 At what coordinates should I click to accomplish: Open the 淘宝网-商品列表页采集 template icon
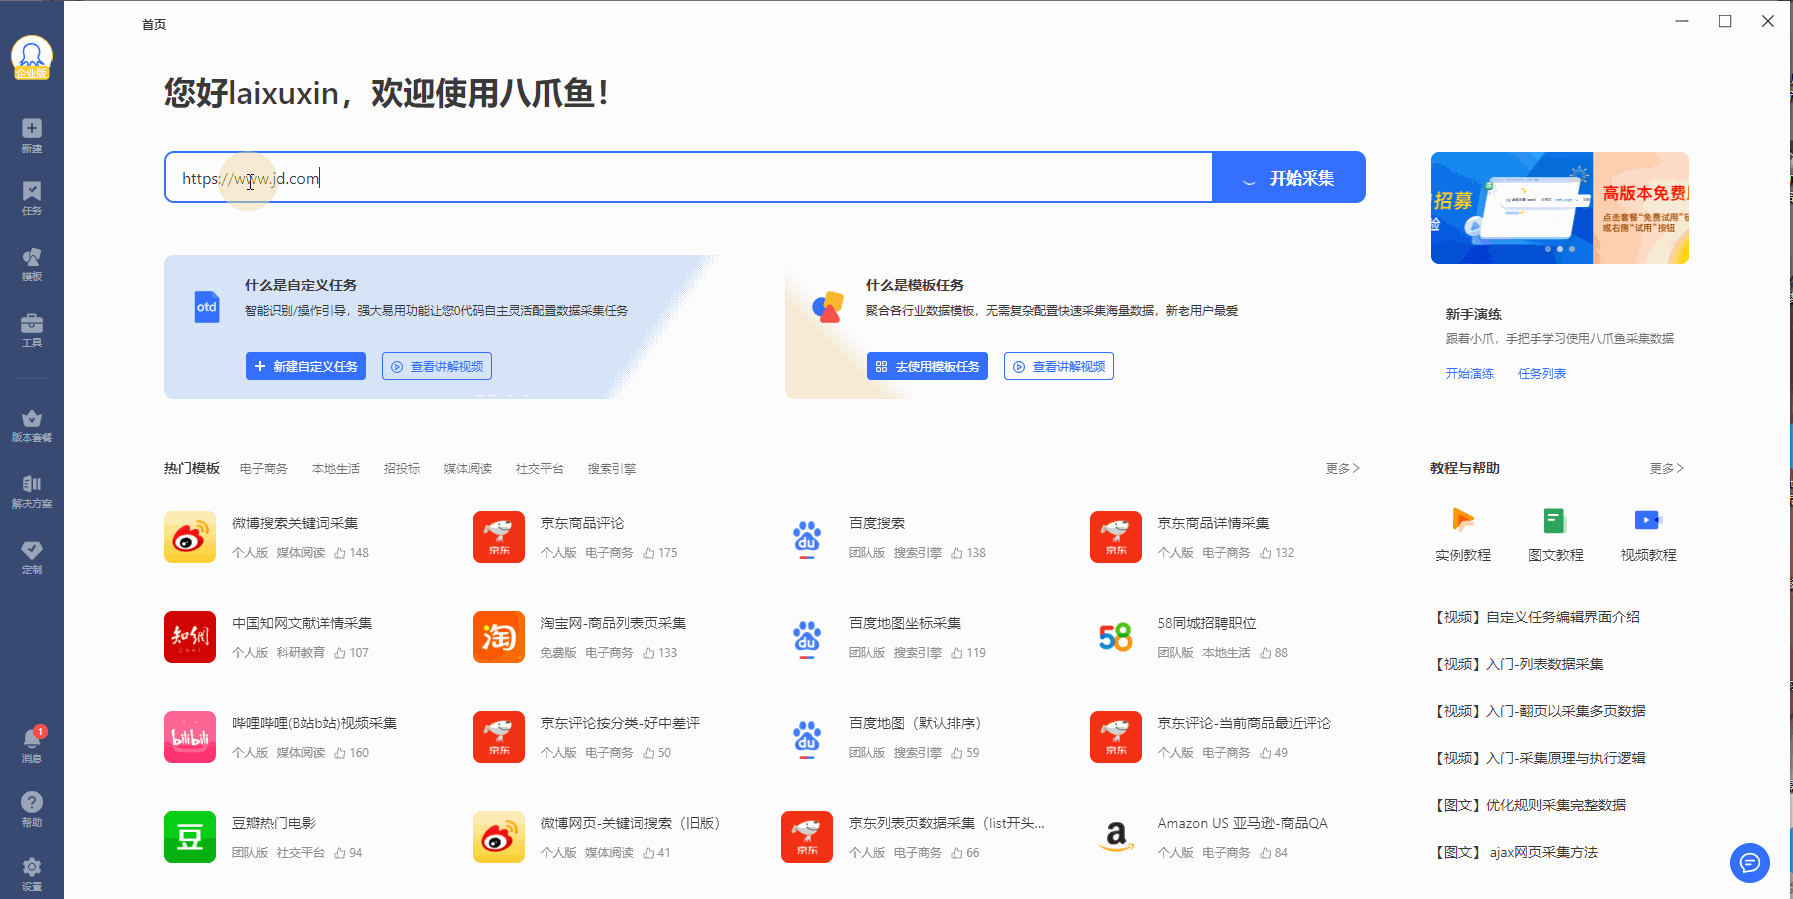point(499,637)
